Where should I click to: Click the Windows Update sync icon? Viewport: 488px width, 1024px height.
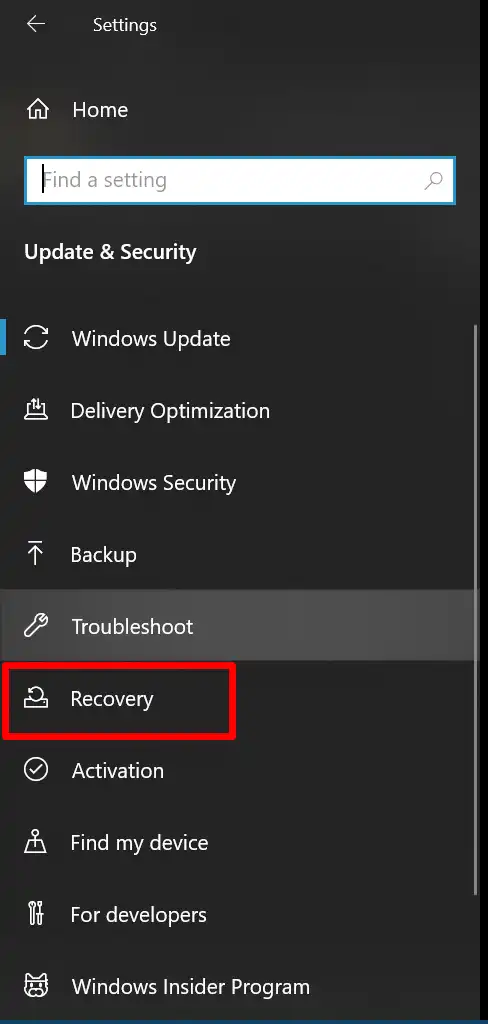point(36,338)
